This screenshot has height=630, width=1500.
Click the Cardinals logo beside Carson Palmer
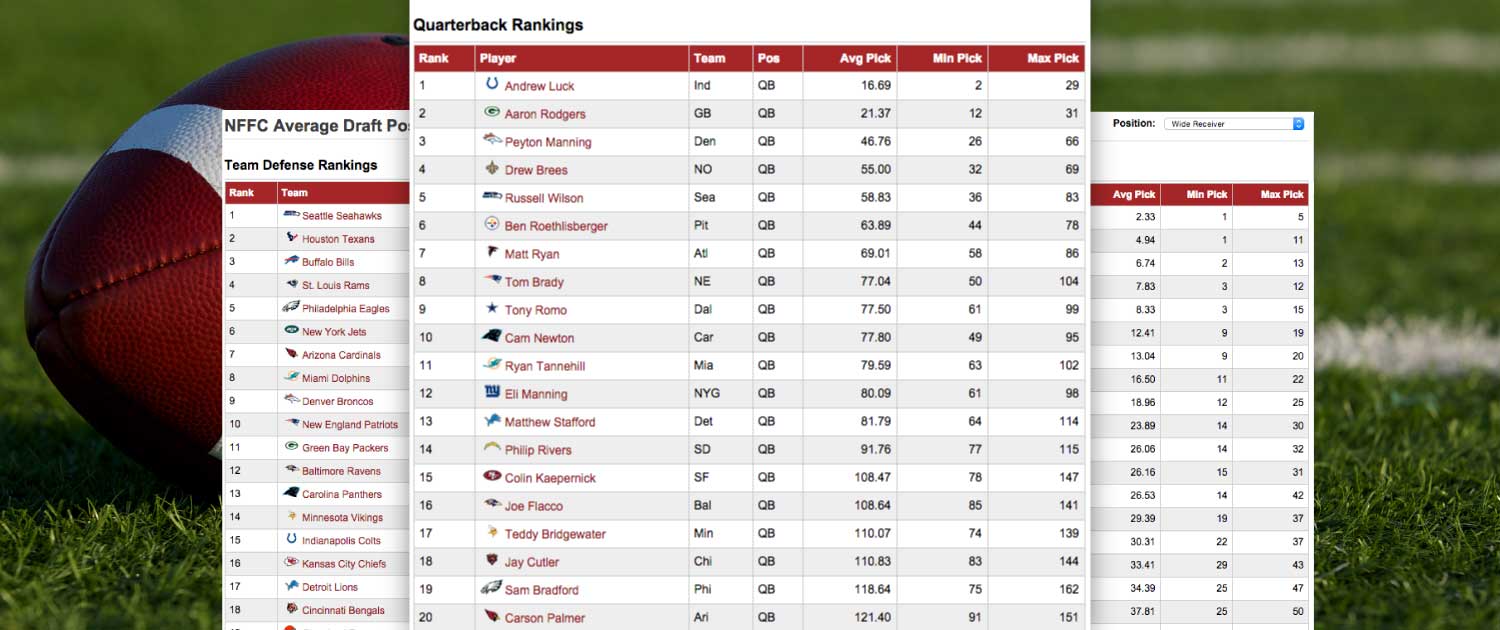coord(490,617)
